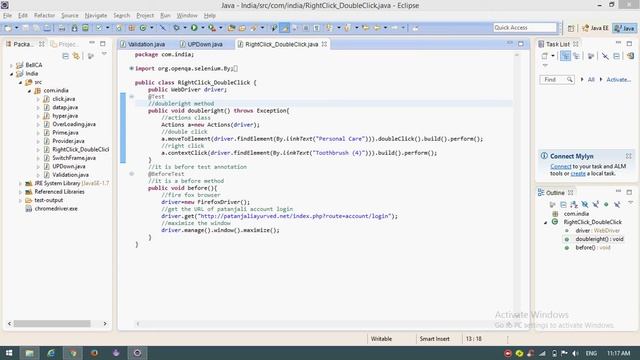Expand the folded import statements in the editor
This screenshot has width=640, height=360.
pos(131,69)
